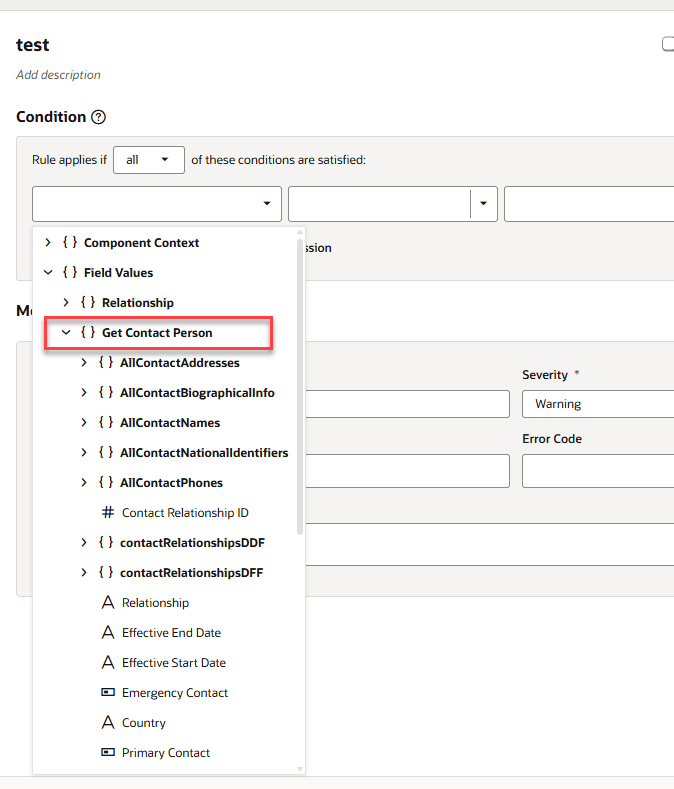Select the Relationship text field leaf
Viewport: 674px width, 789px height.
pos(155,603)
